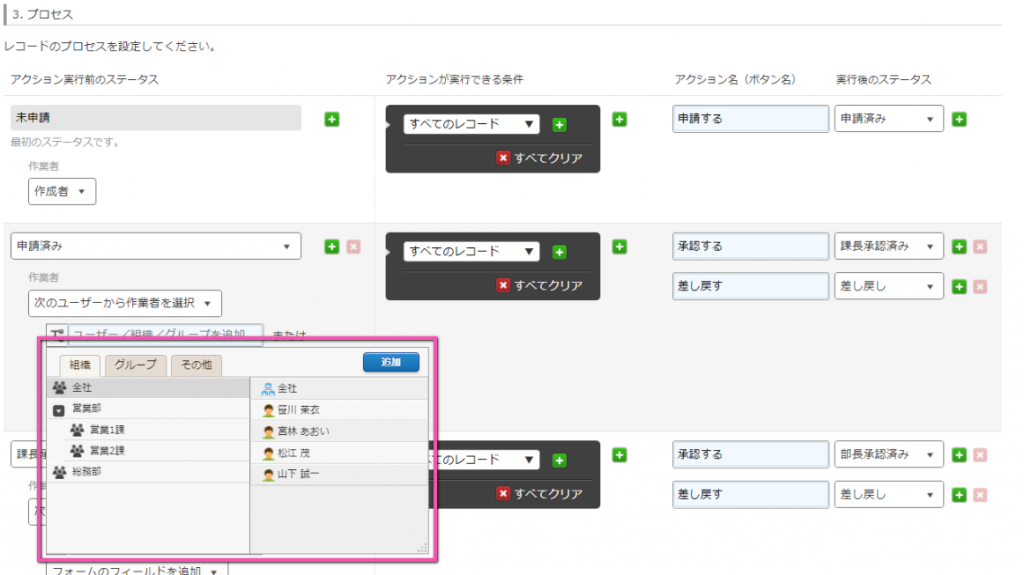Focus the 承認する field in 申請済み row
The height and width of the screenshot is (575, 1024).
pos(750,246)
